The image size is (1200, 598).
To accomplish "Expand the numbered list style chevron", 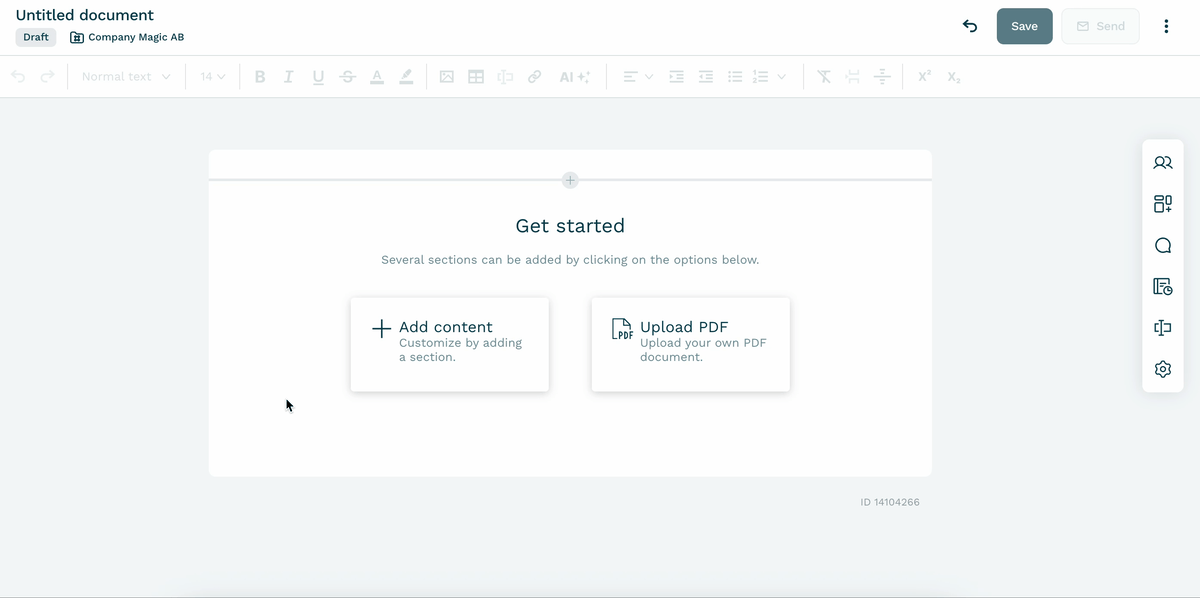I will pos(781,76).
